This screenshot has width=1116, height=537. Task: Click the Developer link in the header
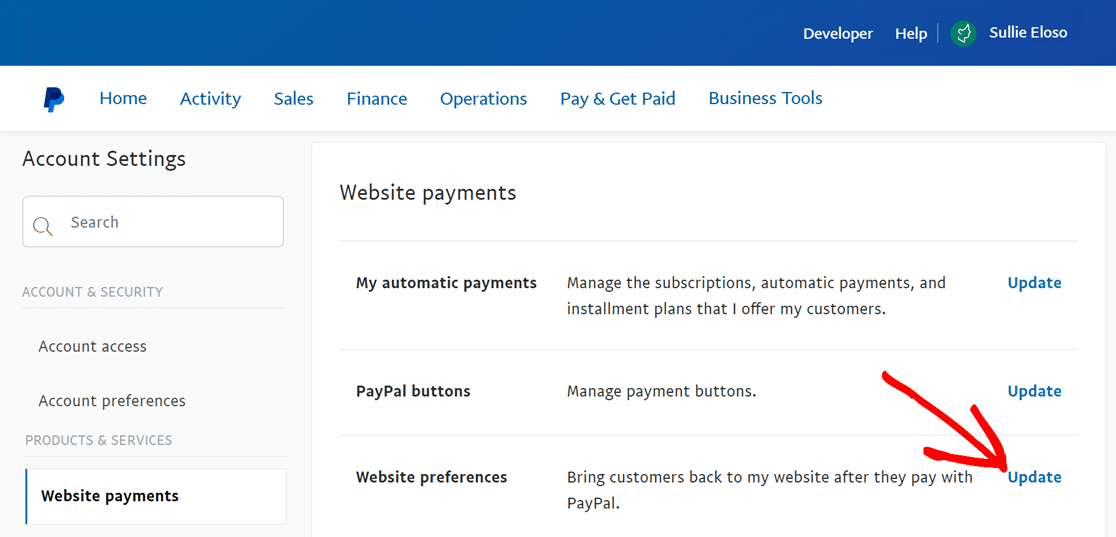click(x=838, y=33)
